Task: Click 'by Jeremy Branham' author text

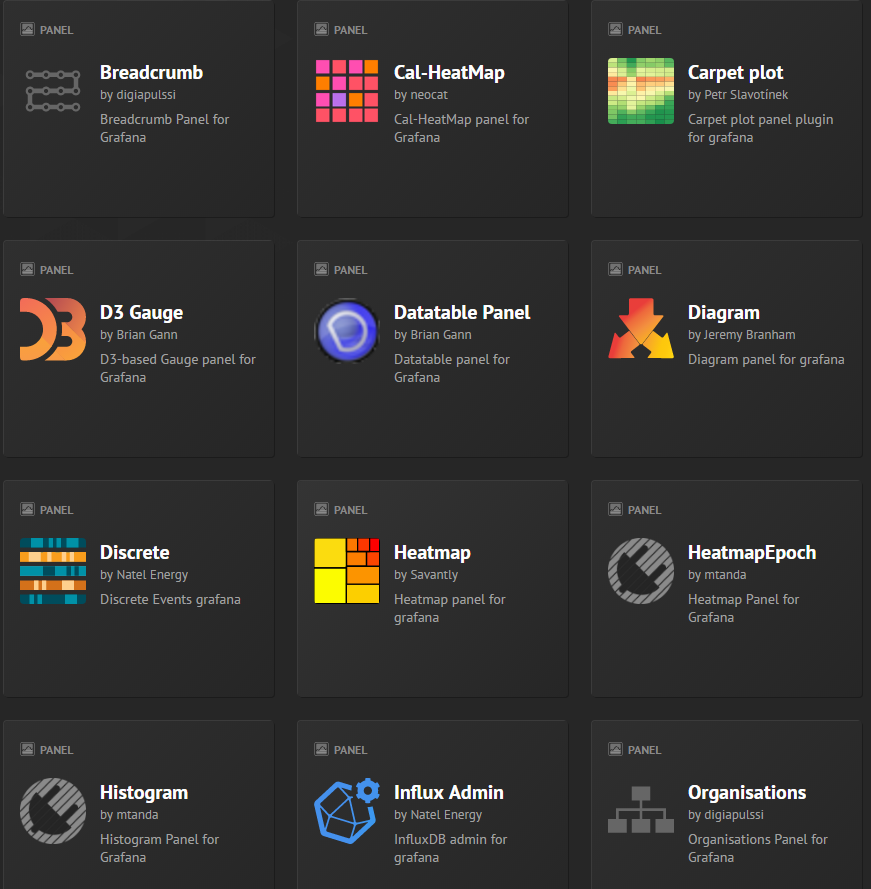Action: click(741, 335)
